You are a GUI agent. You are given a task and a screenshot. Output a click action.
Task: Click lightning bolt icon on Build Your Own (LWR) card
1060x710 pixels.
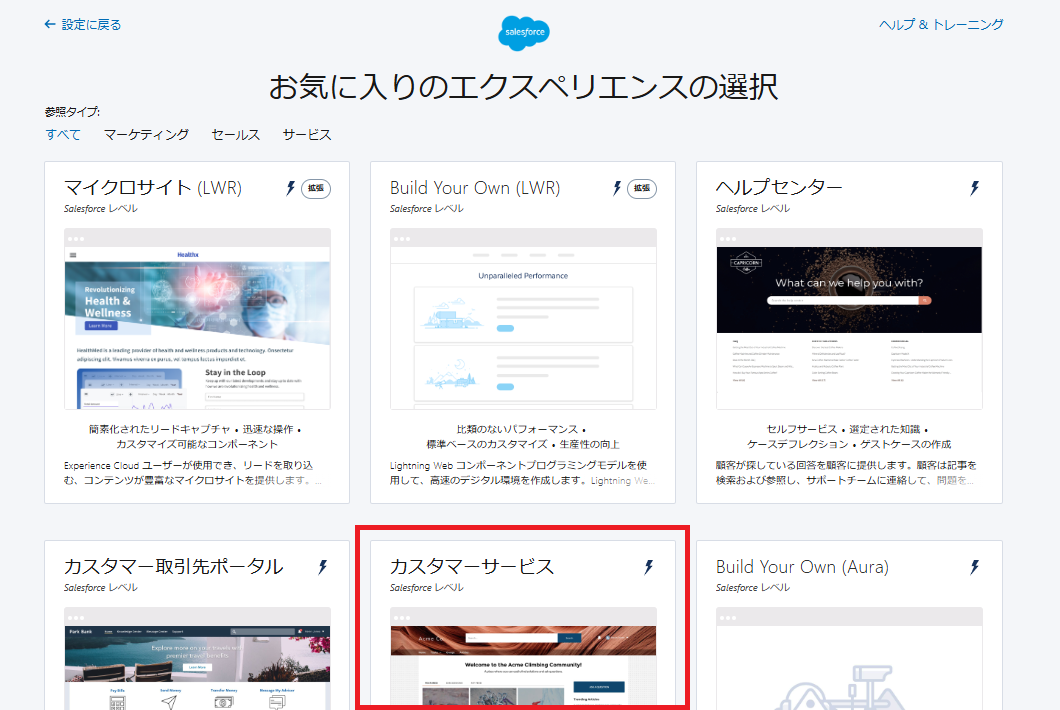[617, 188]
